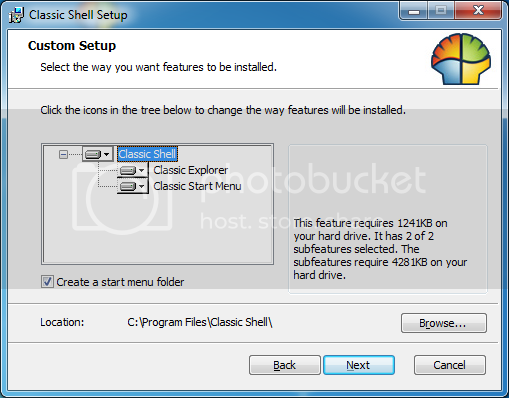
Task: Click the install location path text
Action: click(200, 322)
